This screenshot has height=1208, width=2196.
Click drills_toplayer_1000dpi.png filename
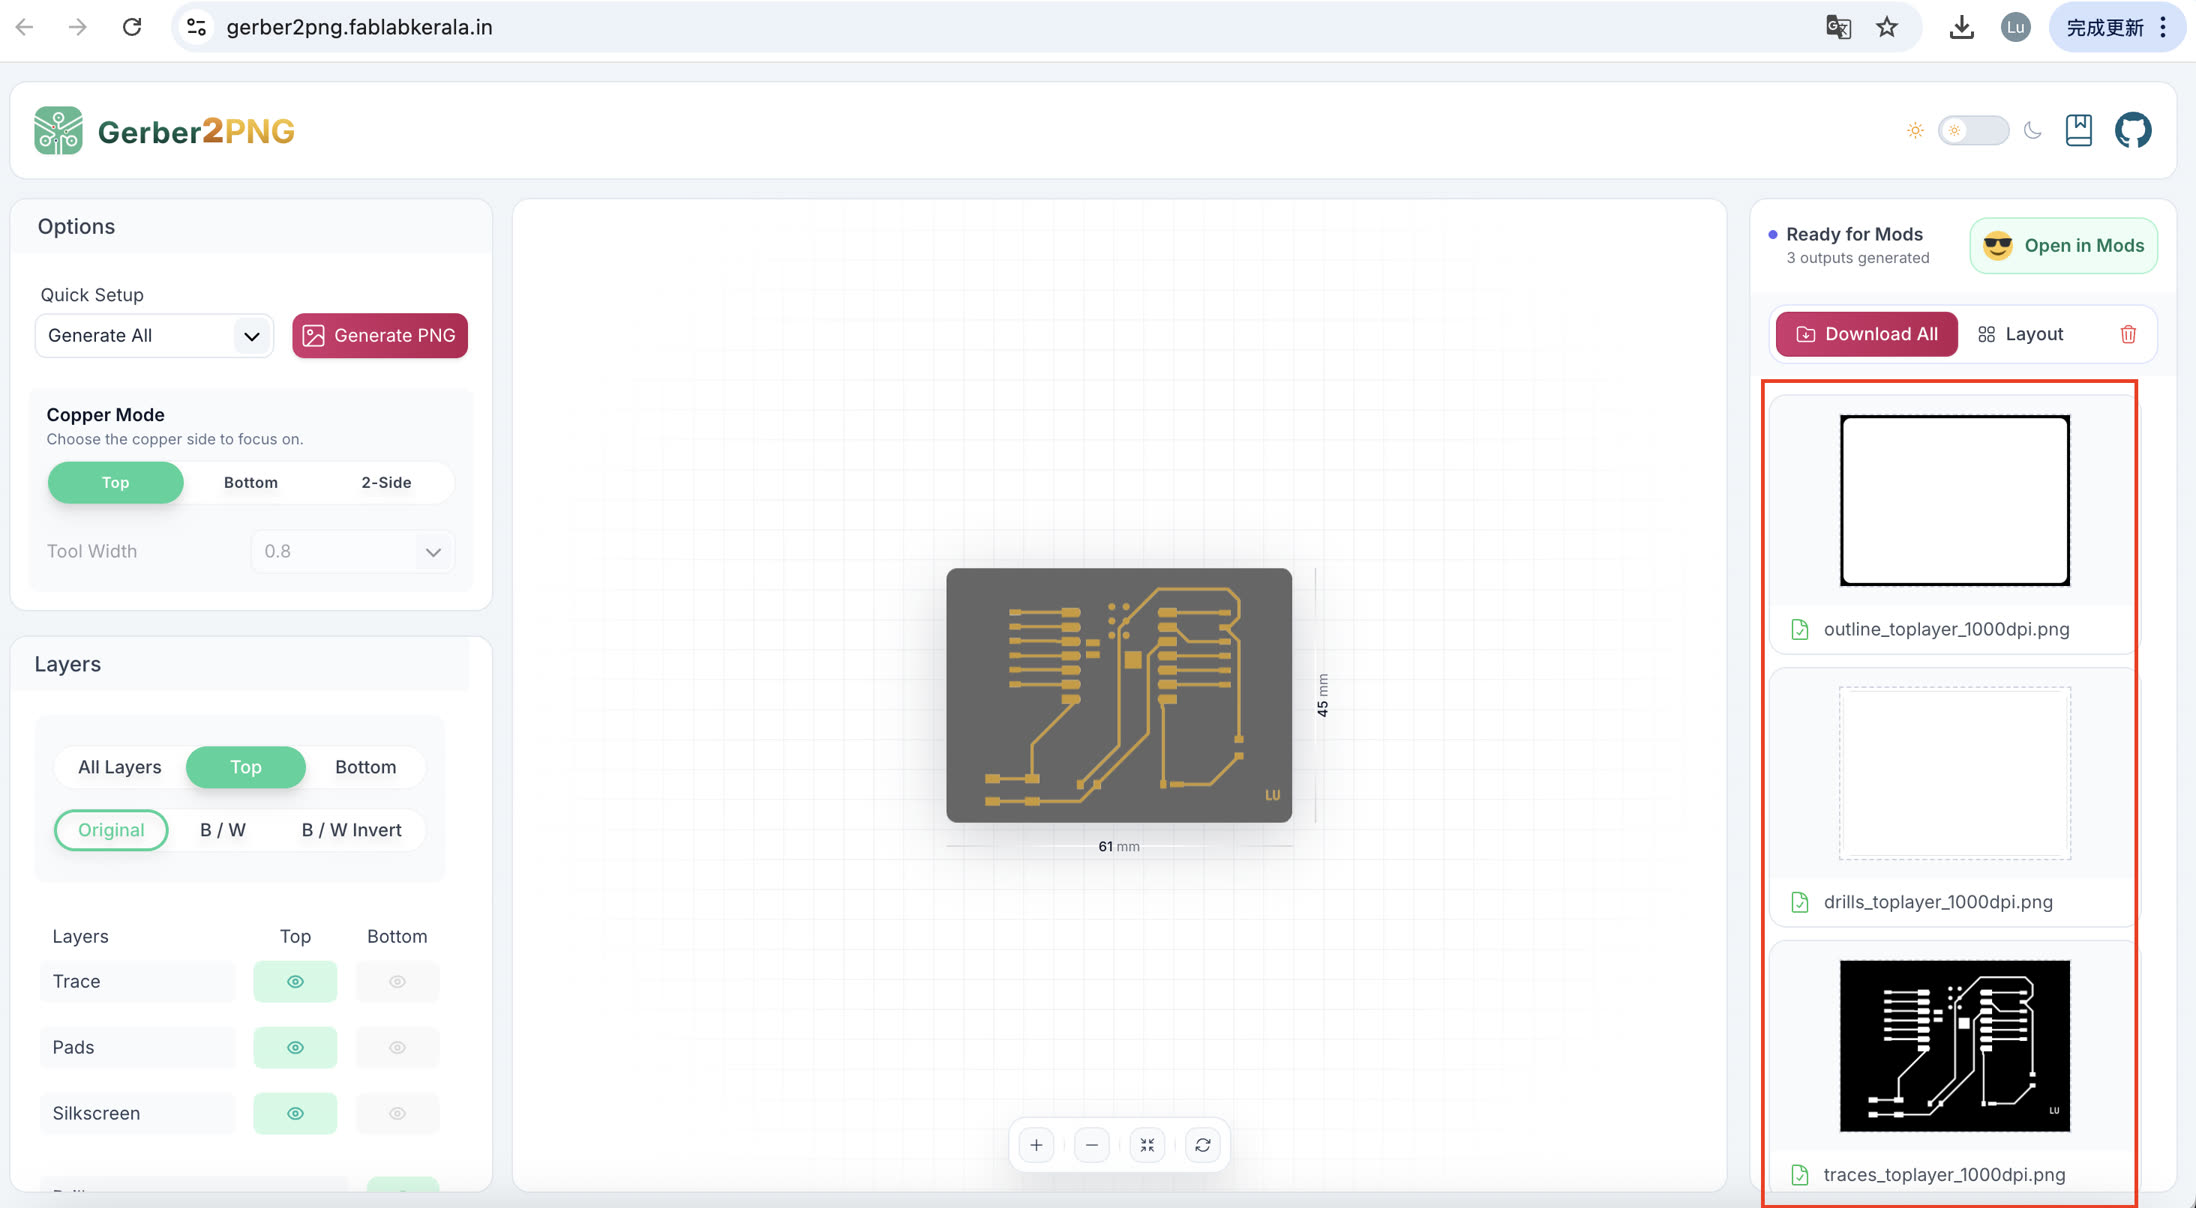(1938, 902)
